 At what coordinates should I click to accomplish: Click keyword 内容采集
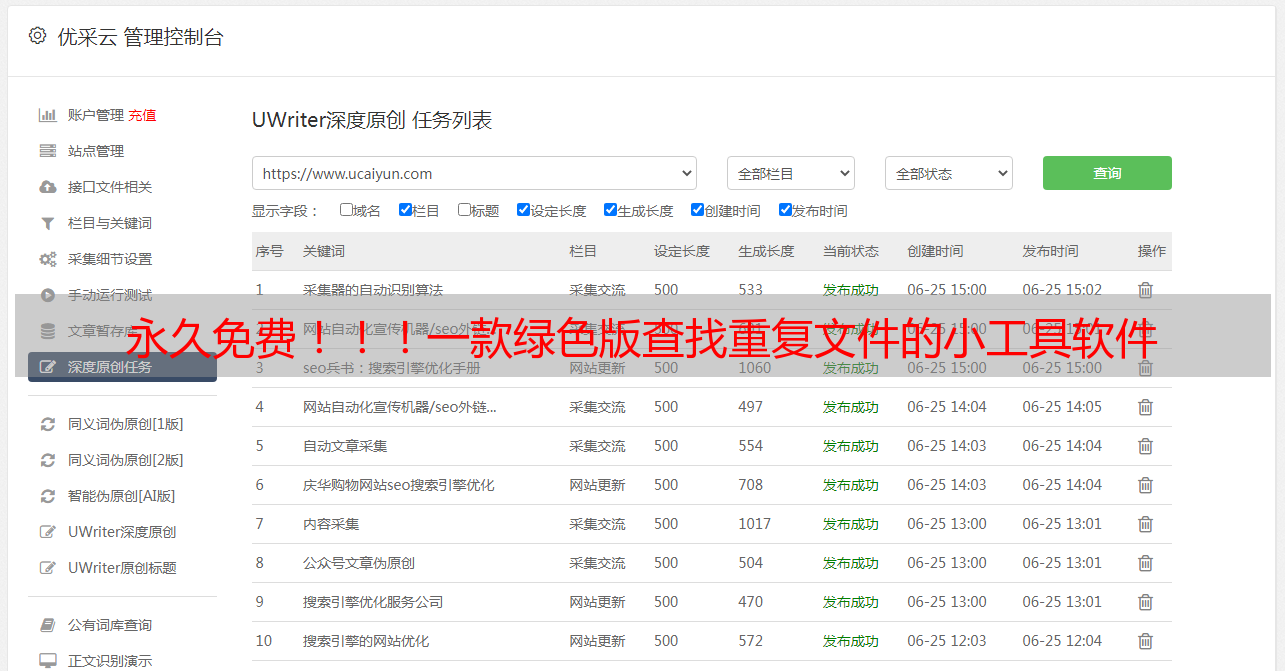(x=331, y=524)
